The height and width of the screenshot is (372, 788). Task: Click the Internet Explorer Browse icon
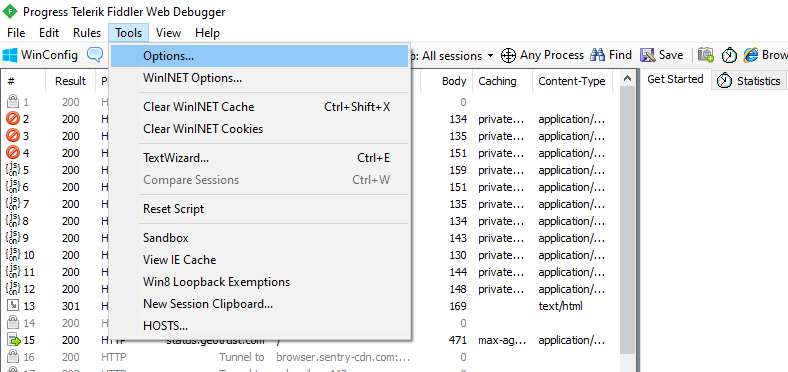751,55
